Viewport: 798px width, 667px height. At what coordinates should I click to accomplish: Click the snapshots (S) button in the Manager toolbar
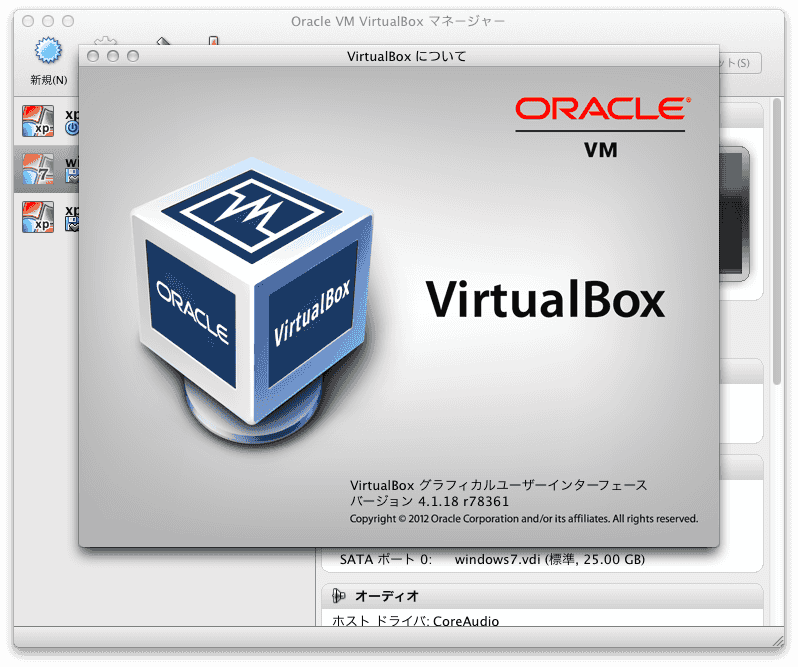click(740, 63)
